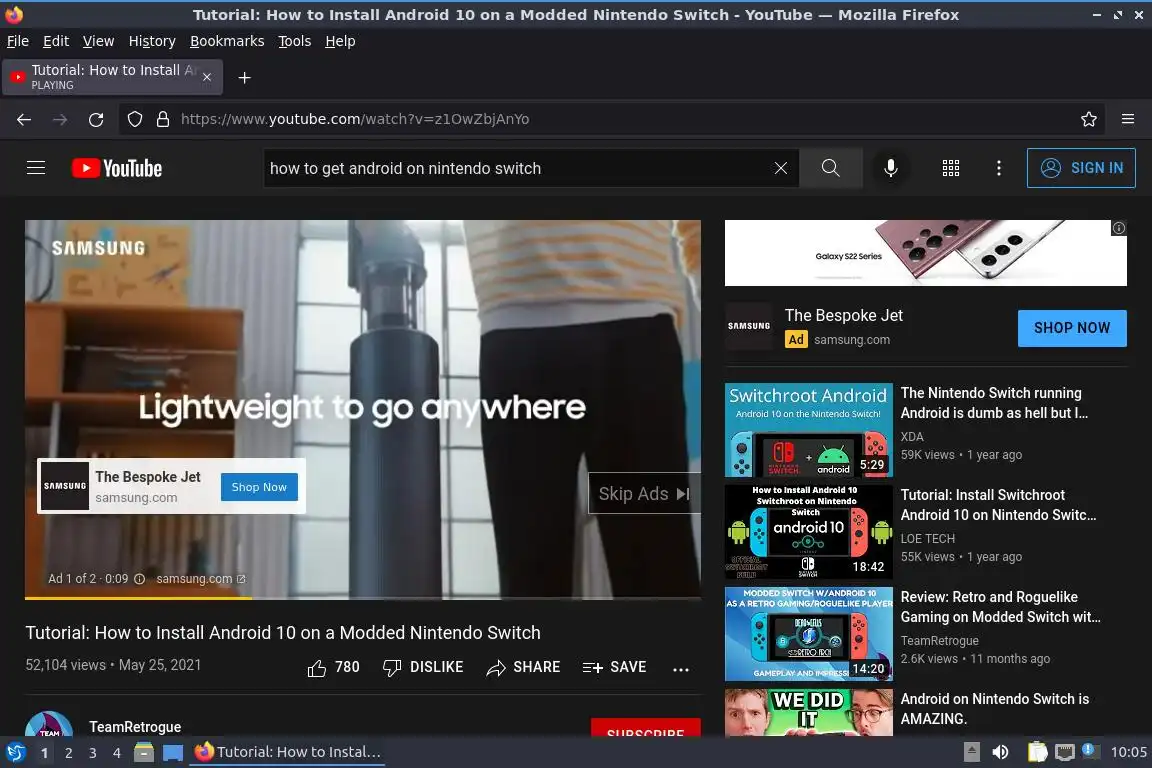The height and width of the screenshot is (768, 1152).
Task: Switch to workspace 4 in taskbar
Action: [117, 753]
